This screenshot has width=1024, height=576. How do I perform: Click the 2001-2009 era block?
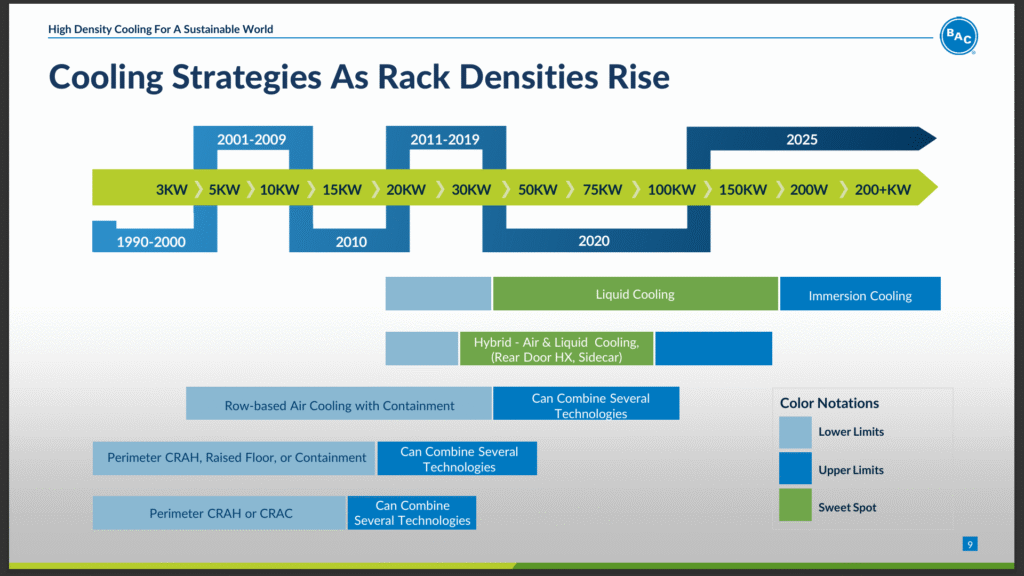(x=252, y=140)
